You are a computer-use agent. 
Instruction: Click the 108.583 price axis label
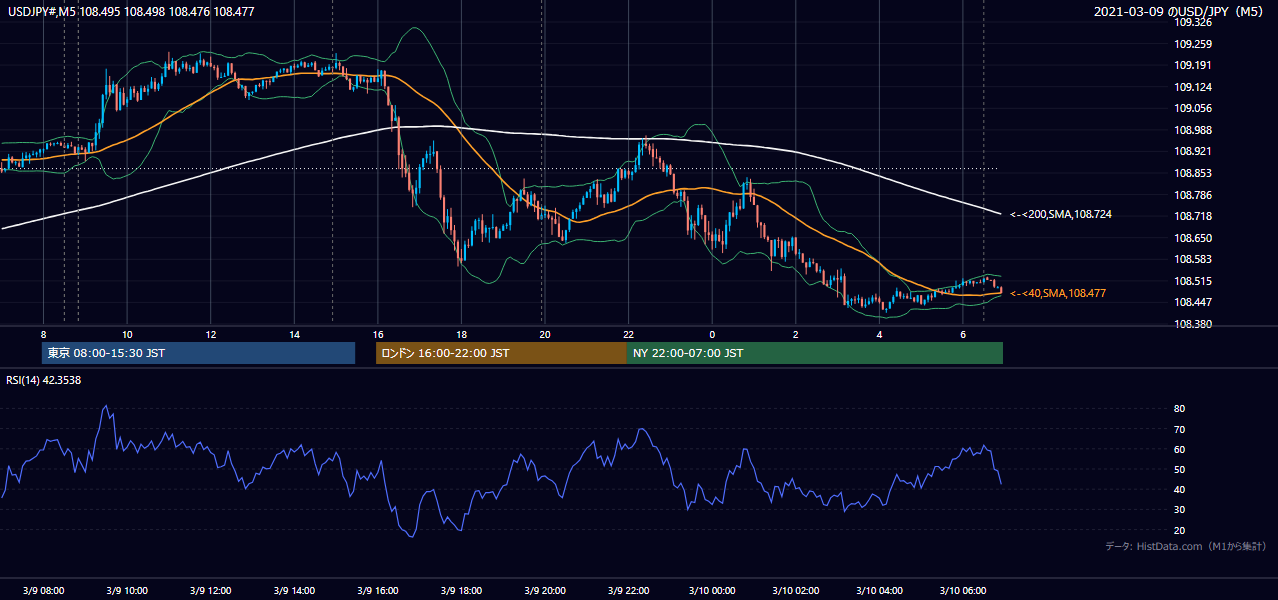[1193, 259]
